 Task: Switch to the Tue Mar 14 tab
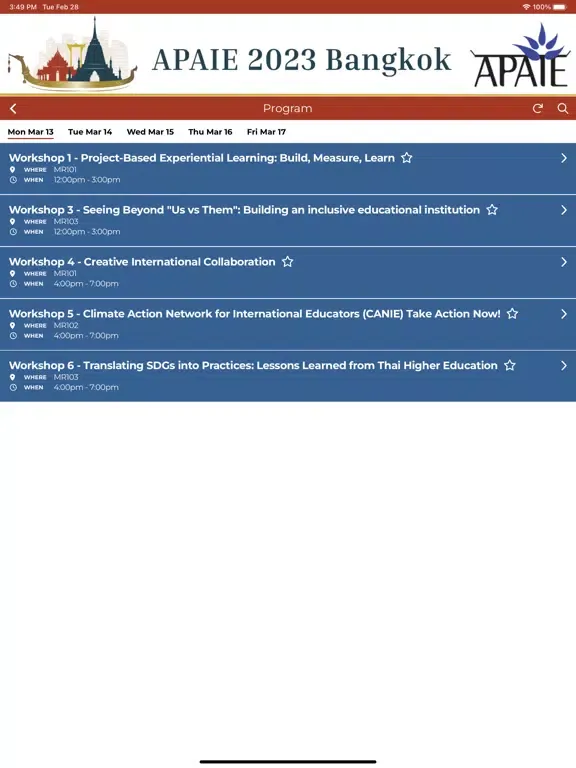[x=90, y=132]
